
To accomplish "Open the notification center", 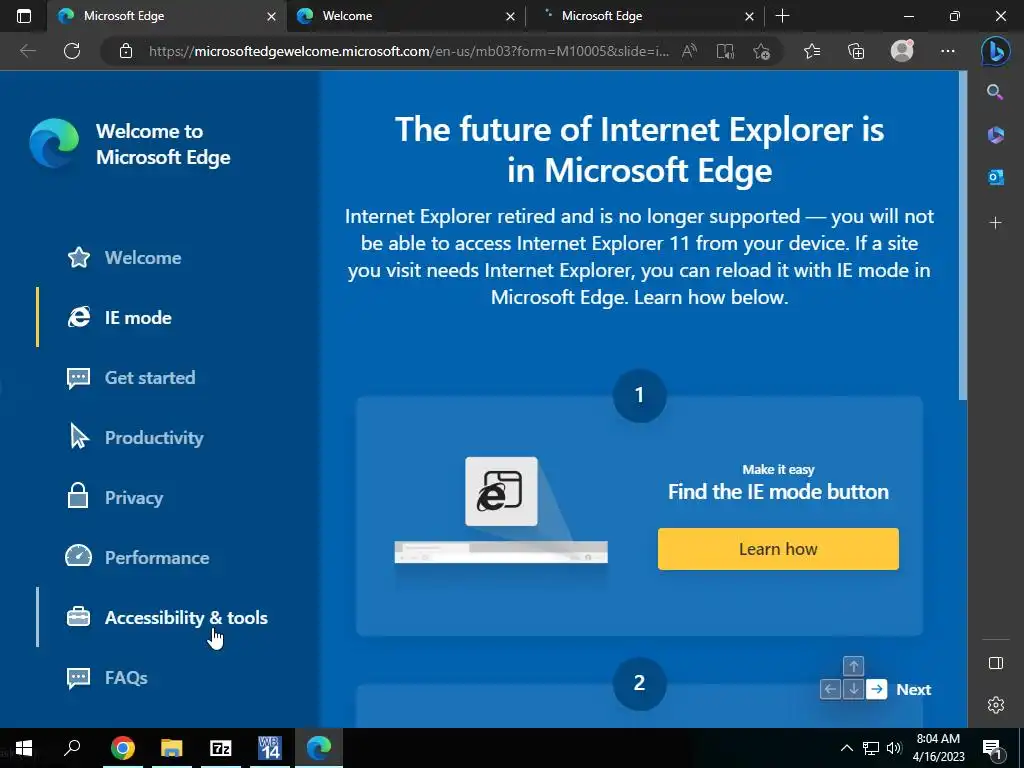I will [992, 749].
